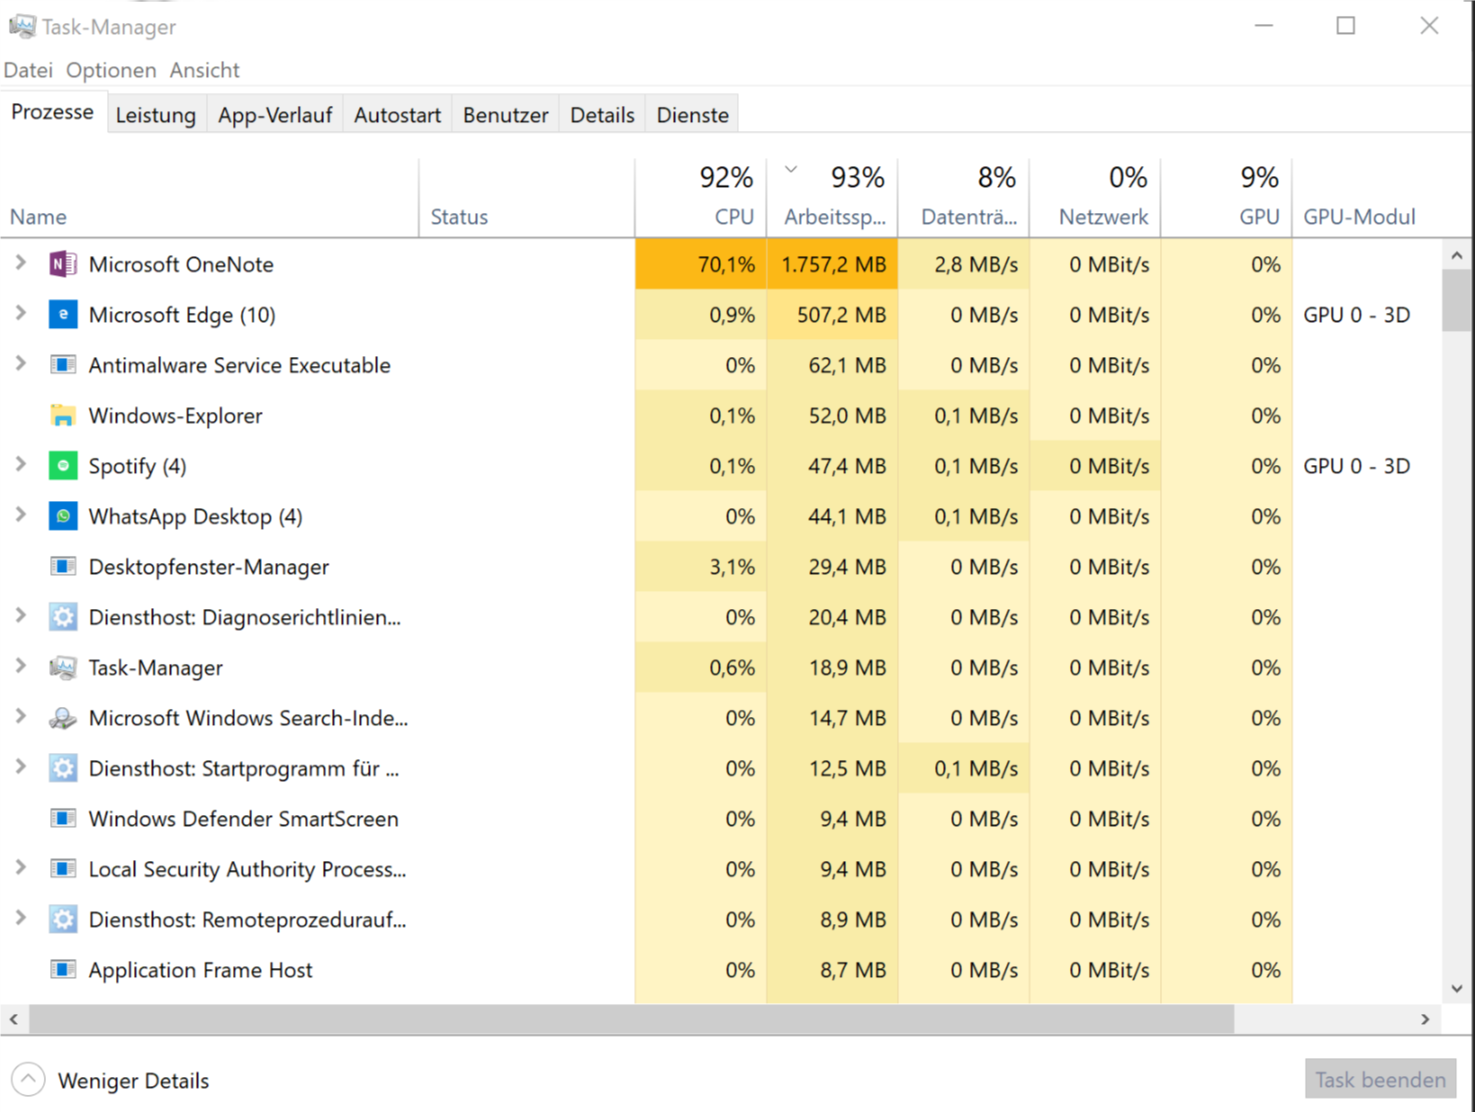Sort by the GPU column header
This screenshot has width=1475, height=1112.
(x=1227, y=197)
